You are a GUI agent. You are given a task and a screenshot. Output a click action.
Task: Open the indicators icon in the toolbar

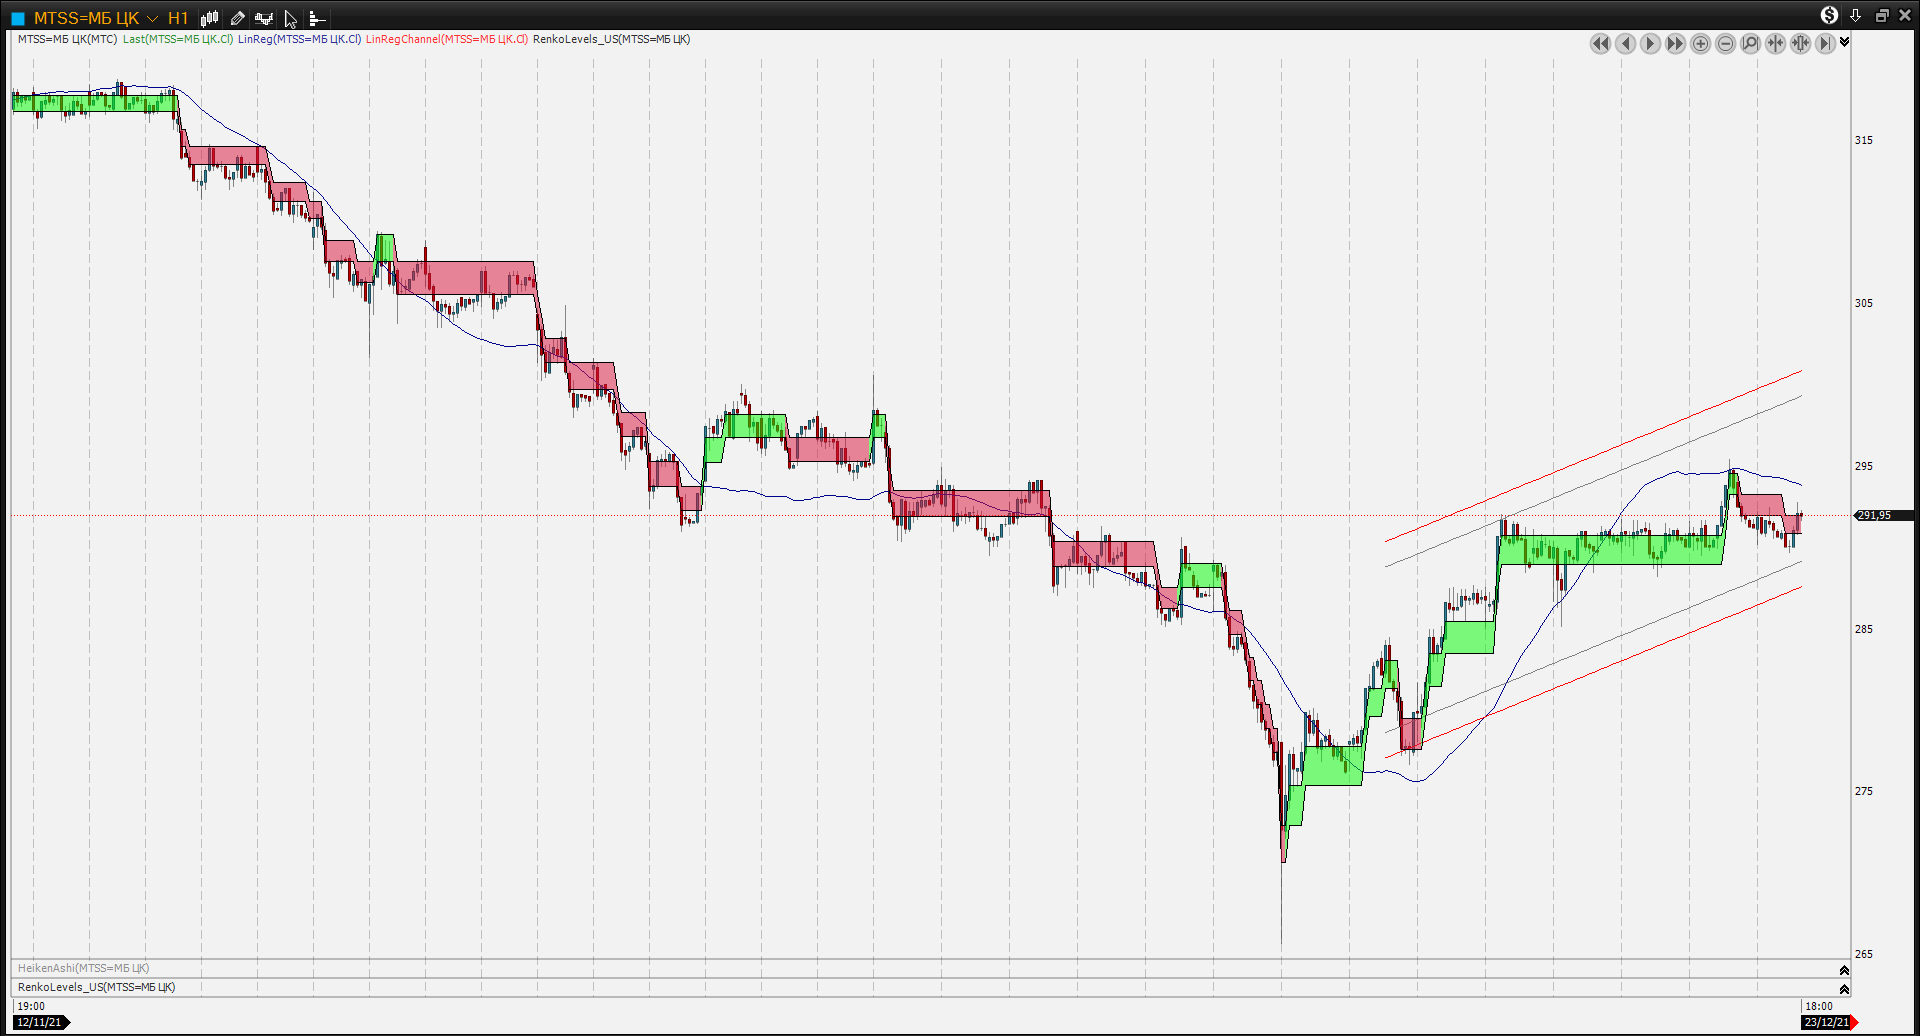click(x=264, y=18)
